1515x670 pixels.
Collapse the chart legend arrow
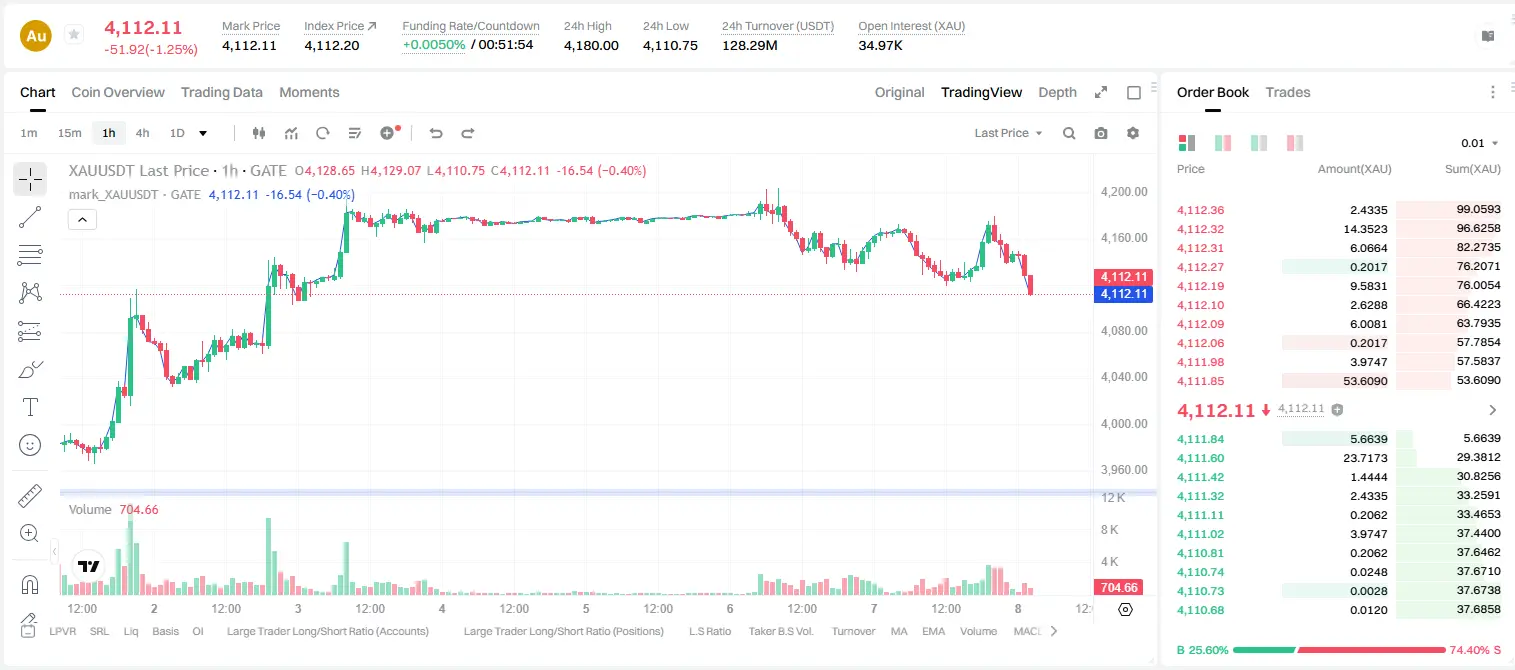click(x=82, y=220)
